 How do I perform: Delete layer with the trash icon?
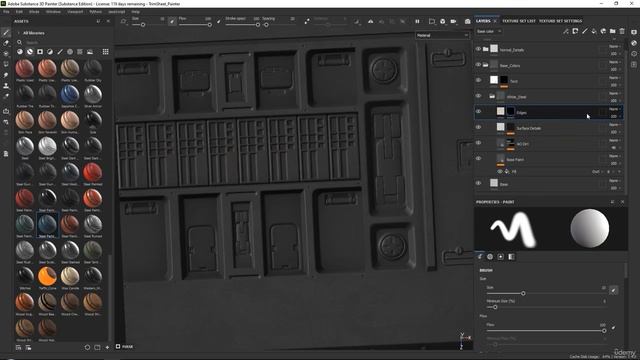[x=622, y=31]
